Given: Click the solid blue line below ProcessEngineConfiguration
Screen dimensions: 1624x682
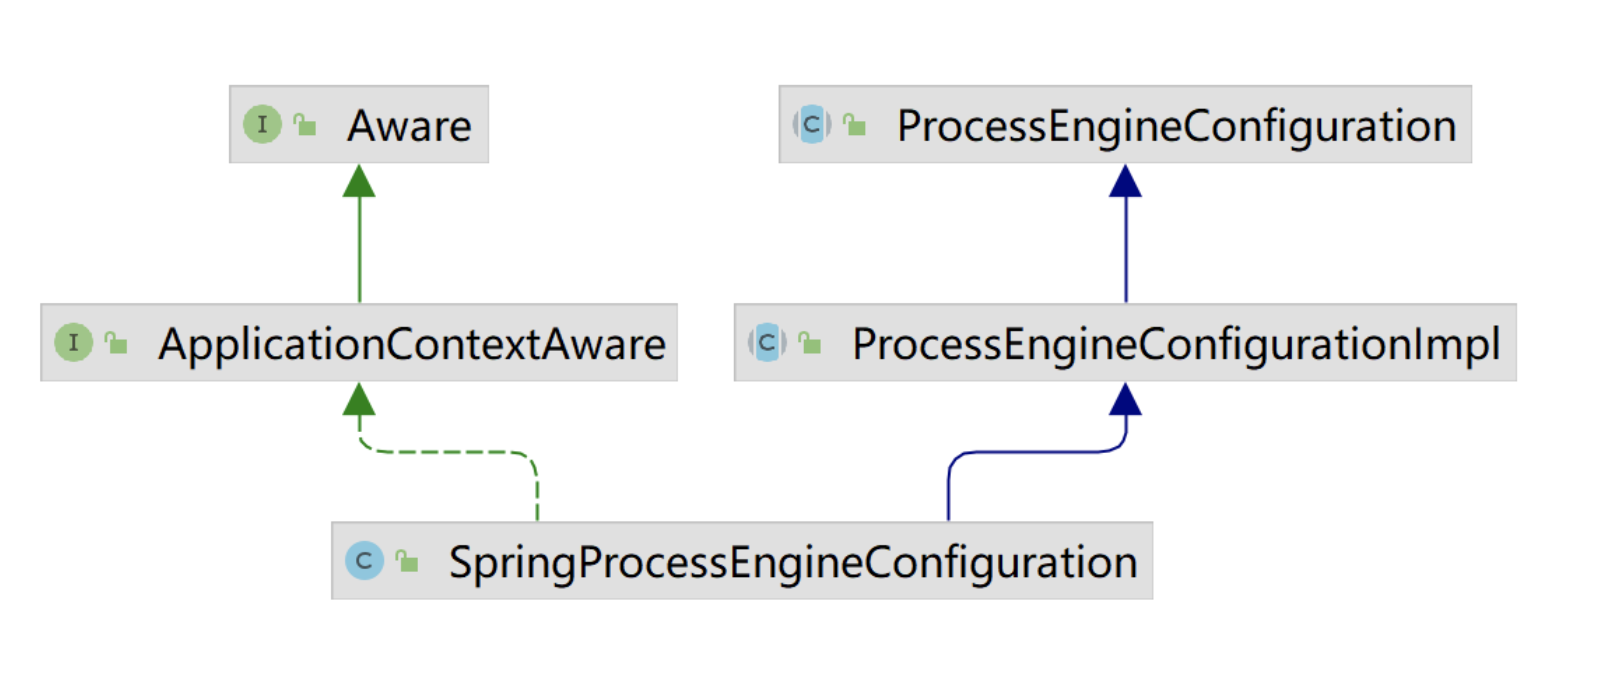Looking at the screenshot, I should 1126,250.
